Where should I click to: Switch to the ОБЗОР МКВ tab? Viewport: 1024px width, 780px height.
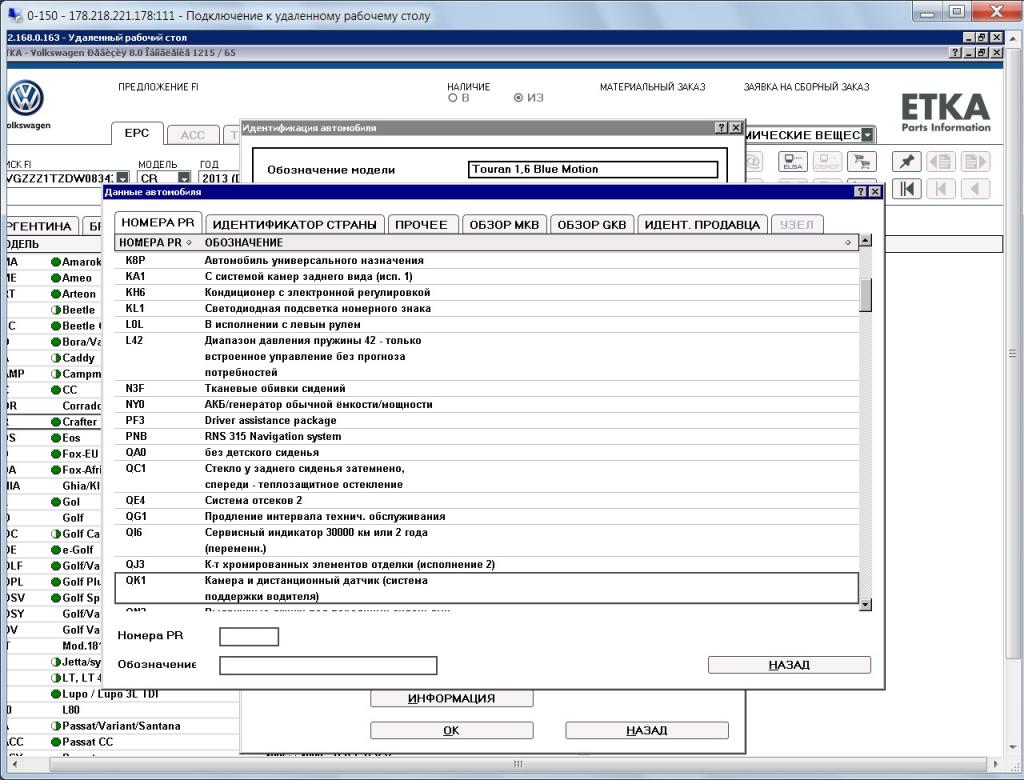point(504,225)
